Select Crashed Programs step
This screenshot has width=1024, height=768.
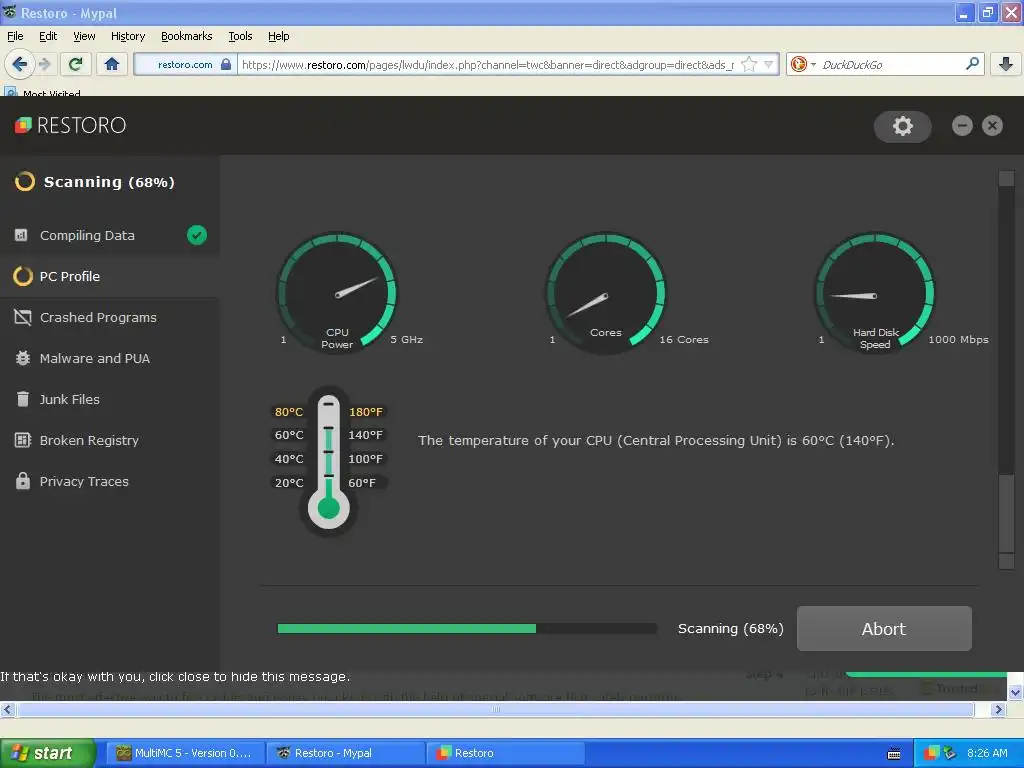click(x=110, y=317)
